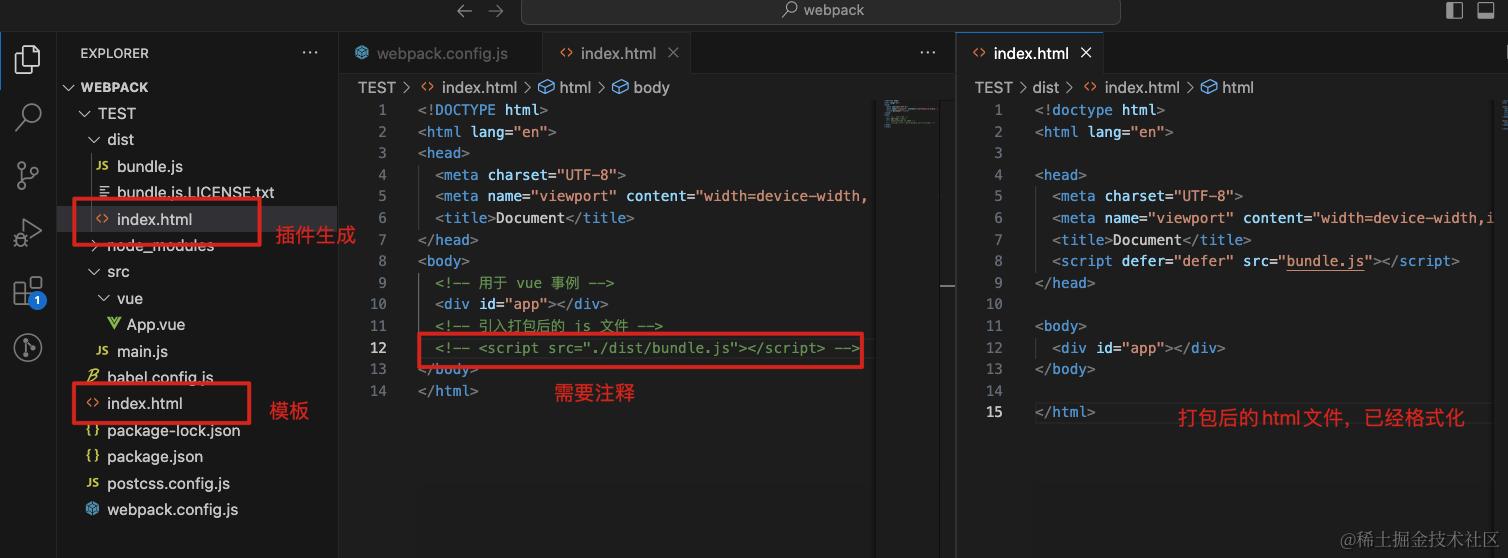Click line number 15 in right editor
The image size is (1508, 558).
tap(994, 412)
